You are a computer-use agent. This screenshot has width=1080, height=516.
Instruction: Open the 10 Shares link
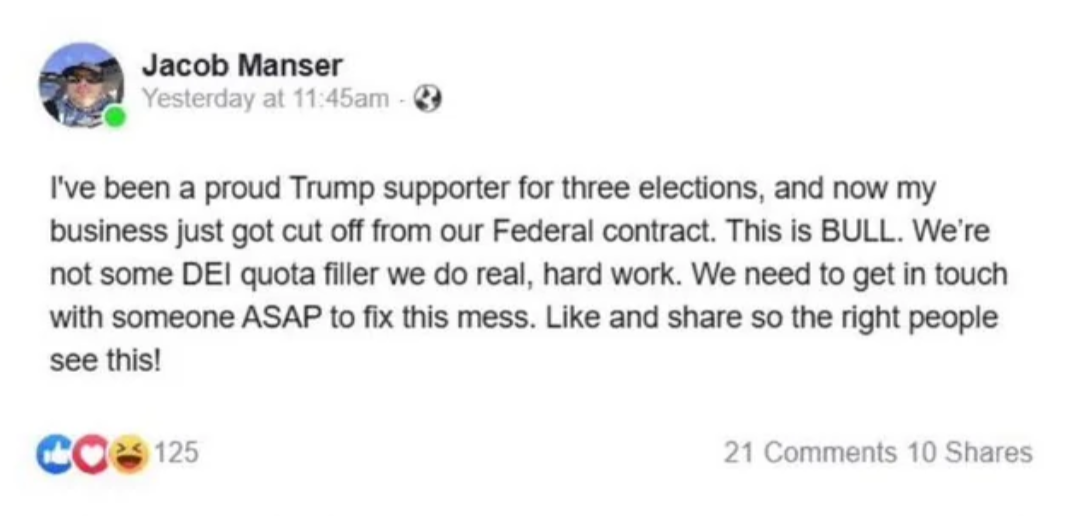click(x=970, y=452)
